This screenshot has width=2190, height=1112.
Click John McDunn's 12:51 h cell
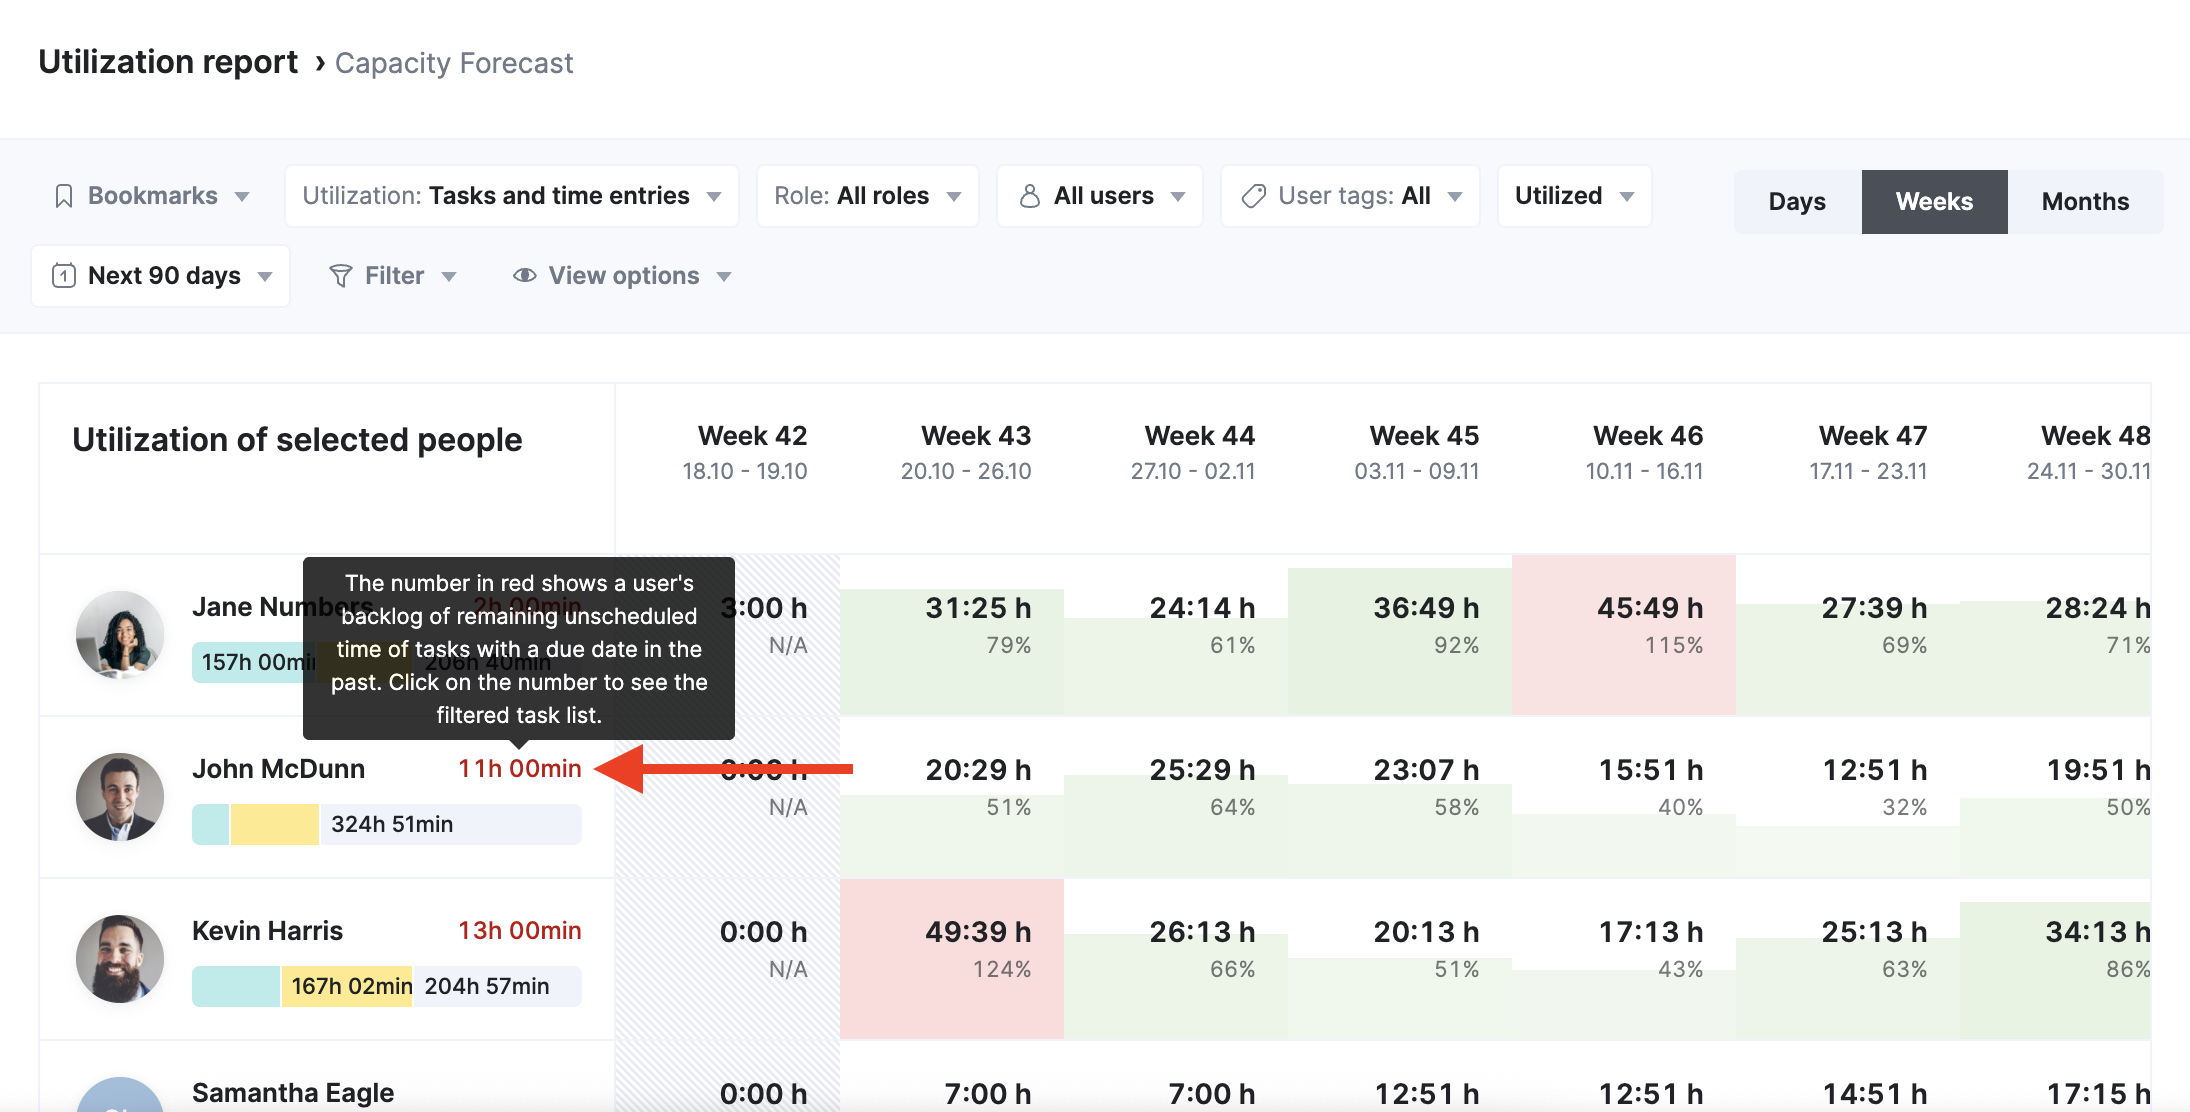(x=1848, y=797)
